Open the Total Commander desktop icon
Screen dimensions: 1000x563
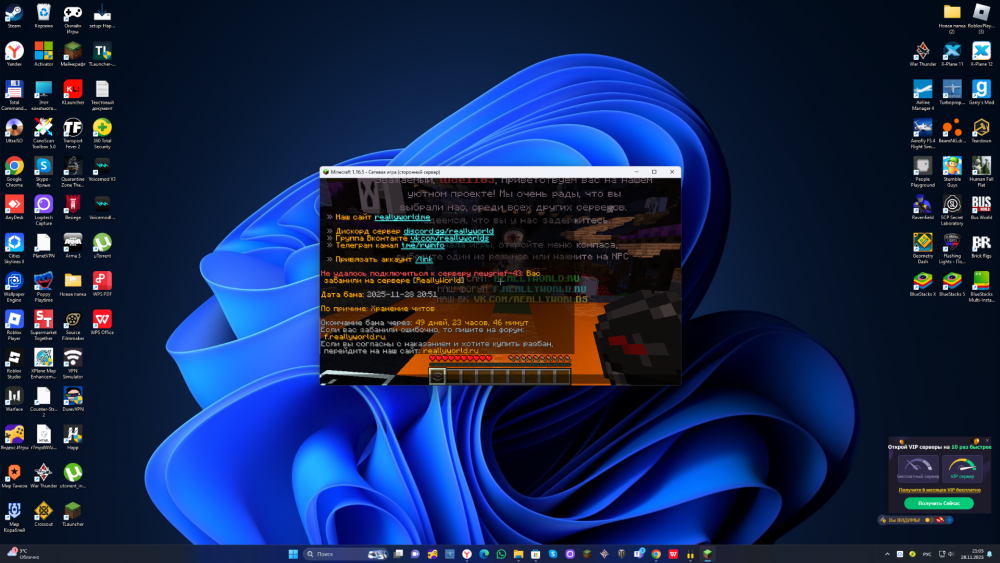click(14, 94)
